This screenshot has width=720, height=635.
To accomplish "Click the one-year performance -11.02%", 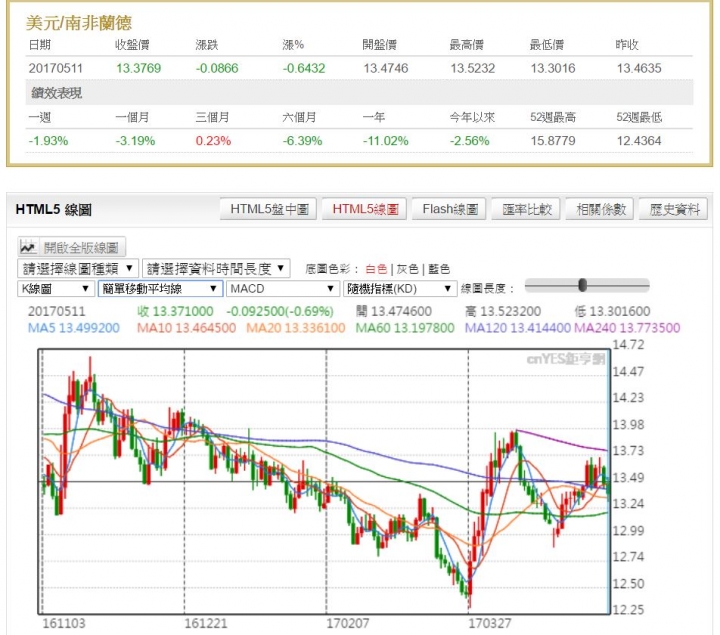I will coord(385,140).
